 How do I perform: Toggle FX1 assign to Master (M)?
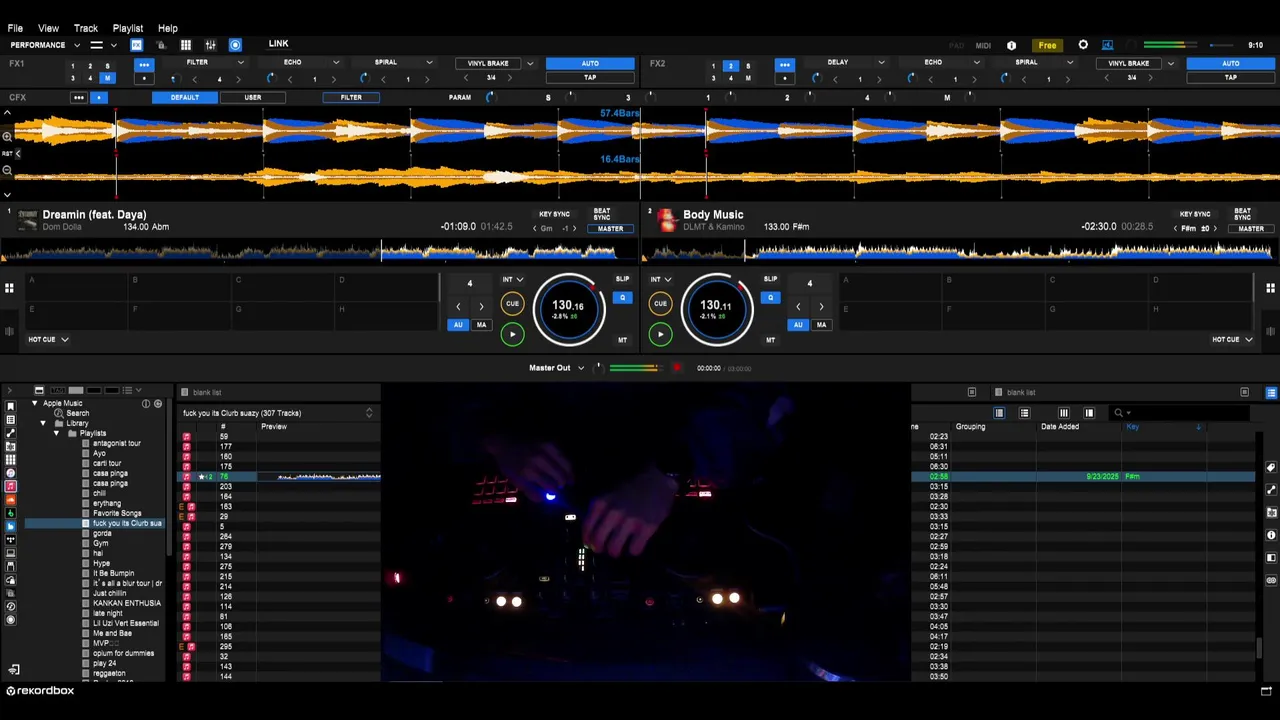tap(107, 78)
